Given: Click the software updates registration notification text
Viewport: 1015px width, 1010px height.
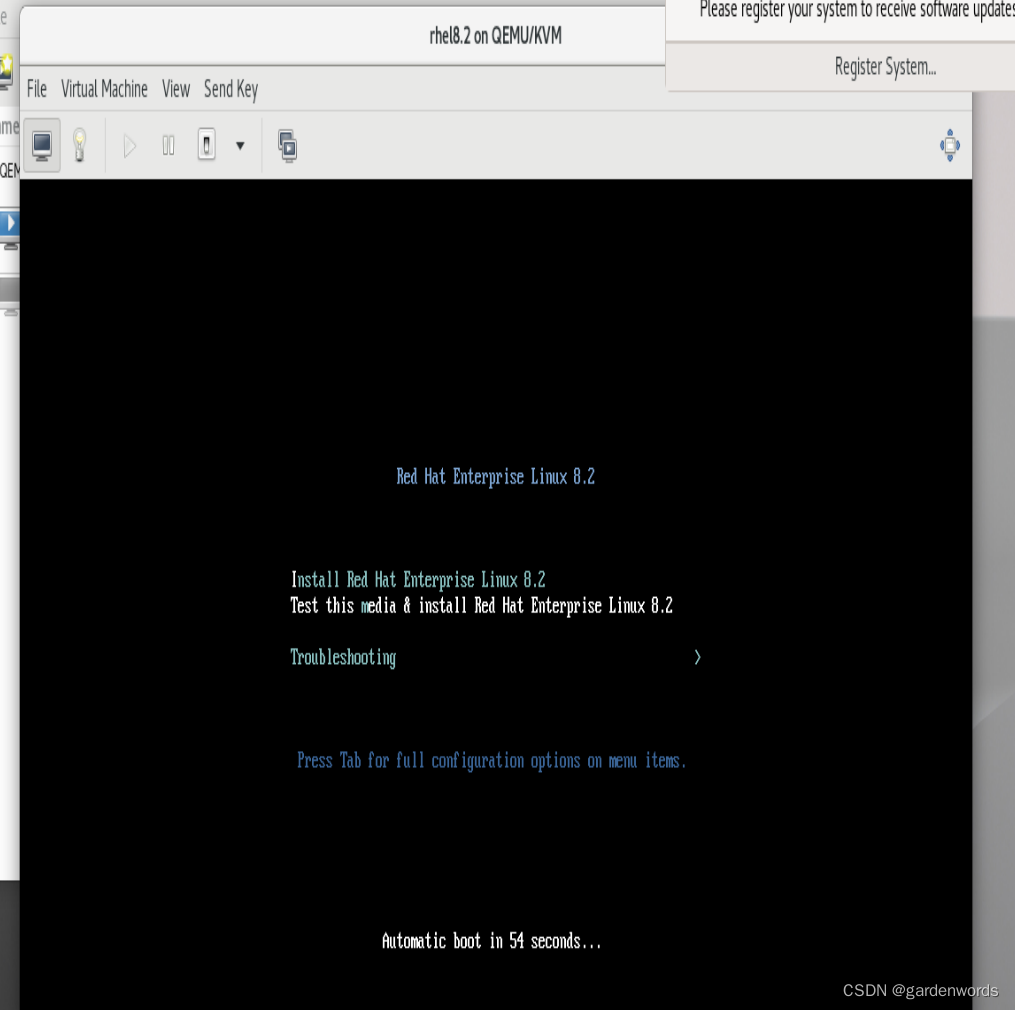Looking at the screenshot, I should [857, 10].
